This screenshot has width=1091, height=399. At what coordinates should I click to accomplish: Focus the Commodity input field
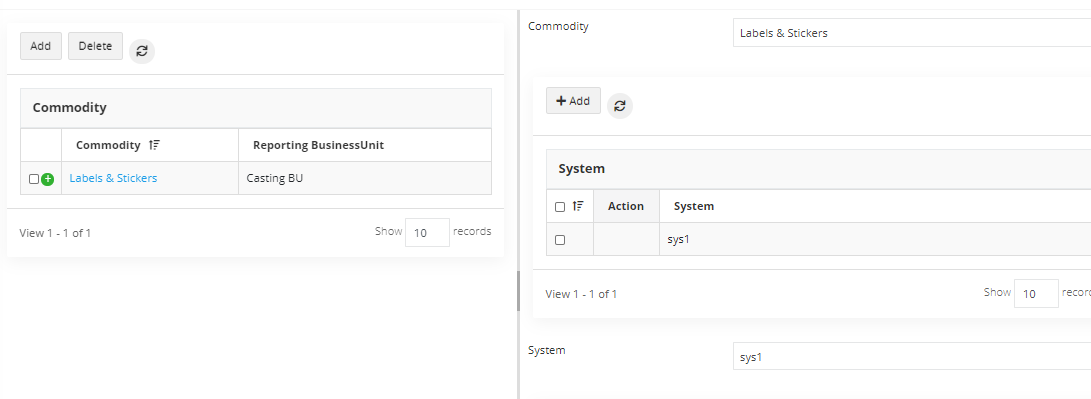(x=911, y=33)
